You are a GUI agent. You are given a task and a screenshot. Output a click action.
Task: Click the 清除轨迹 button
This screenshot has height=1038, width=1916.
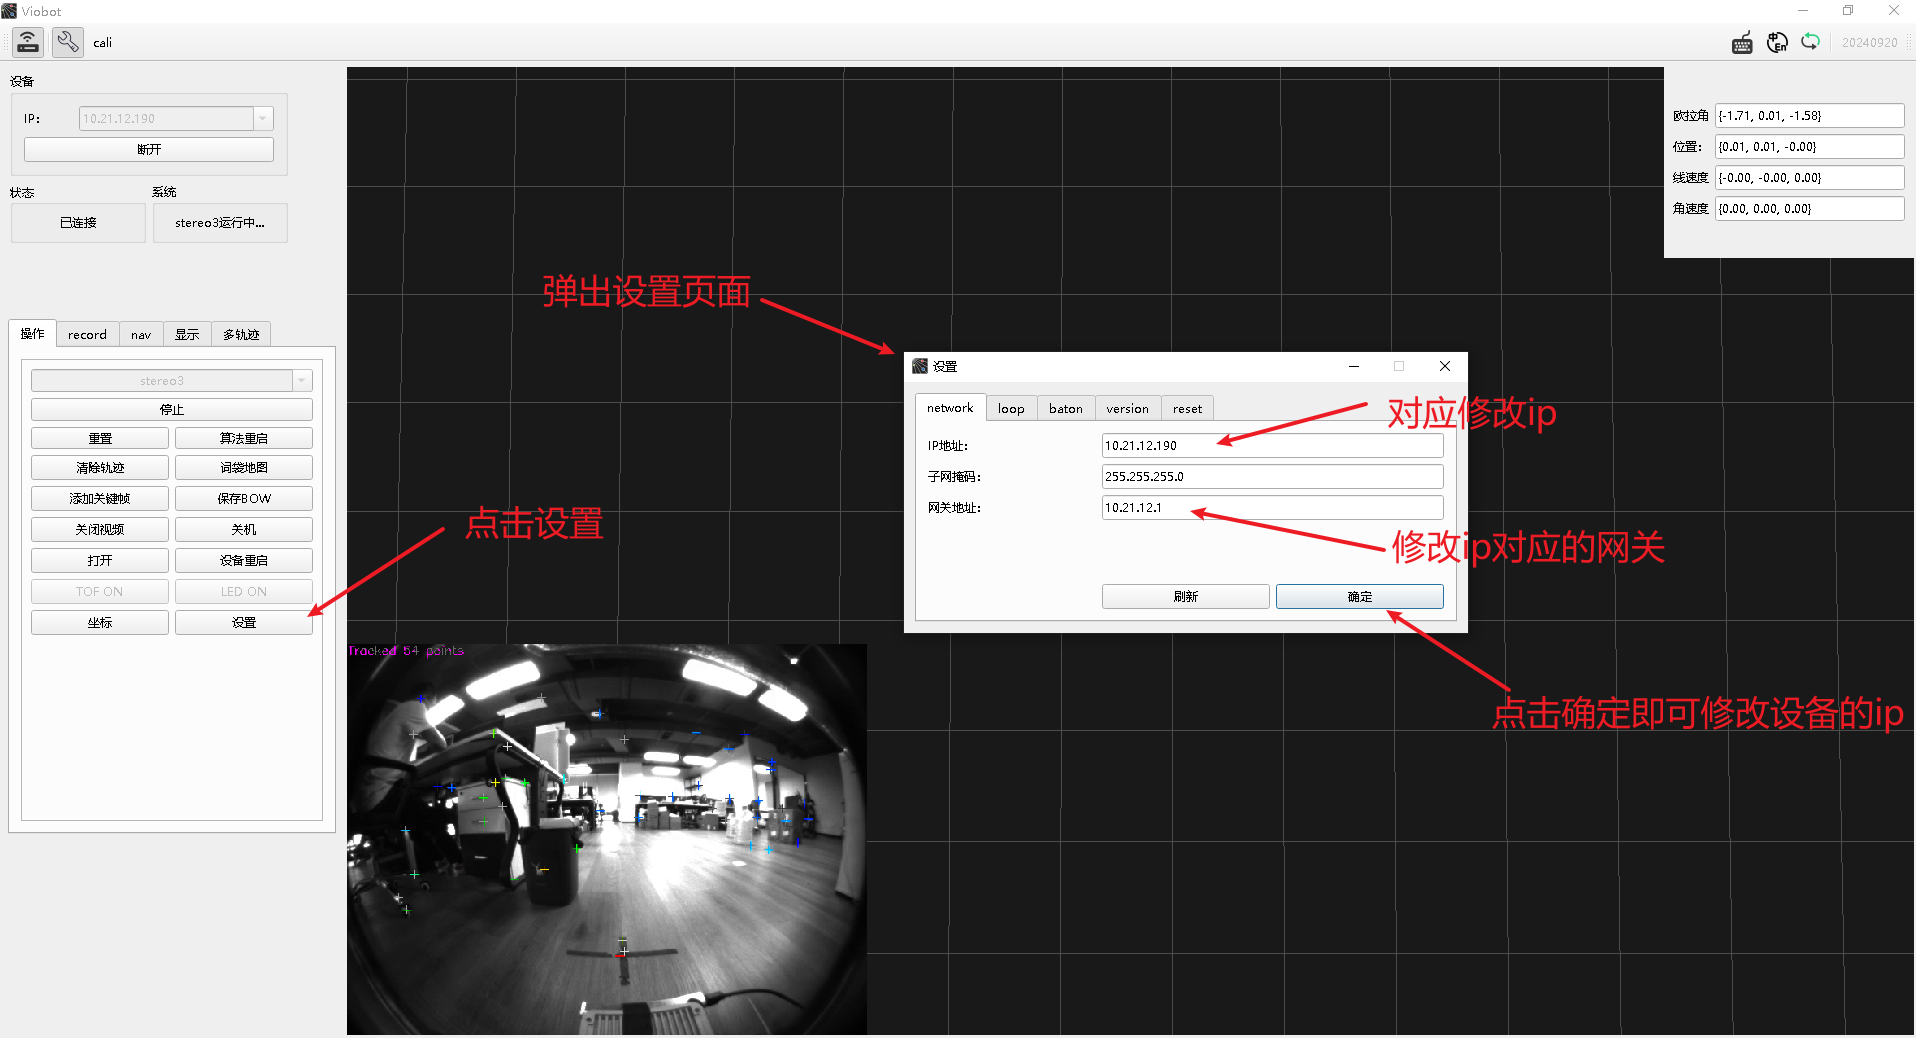(100, 468)
